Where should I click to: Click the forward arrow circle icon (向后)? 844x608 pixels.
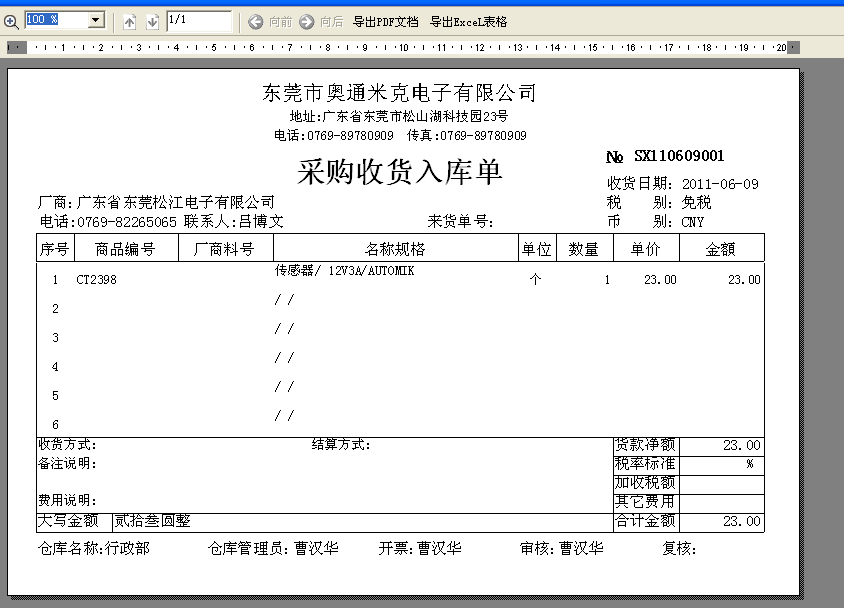pyautogui.click(x=307, y=22)
